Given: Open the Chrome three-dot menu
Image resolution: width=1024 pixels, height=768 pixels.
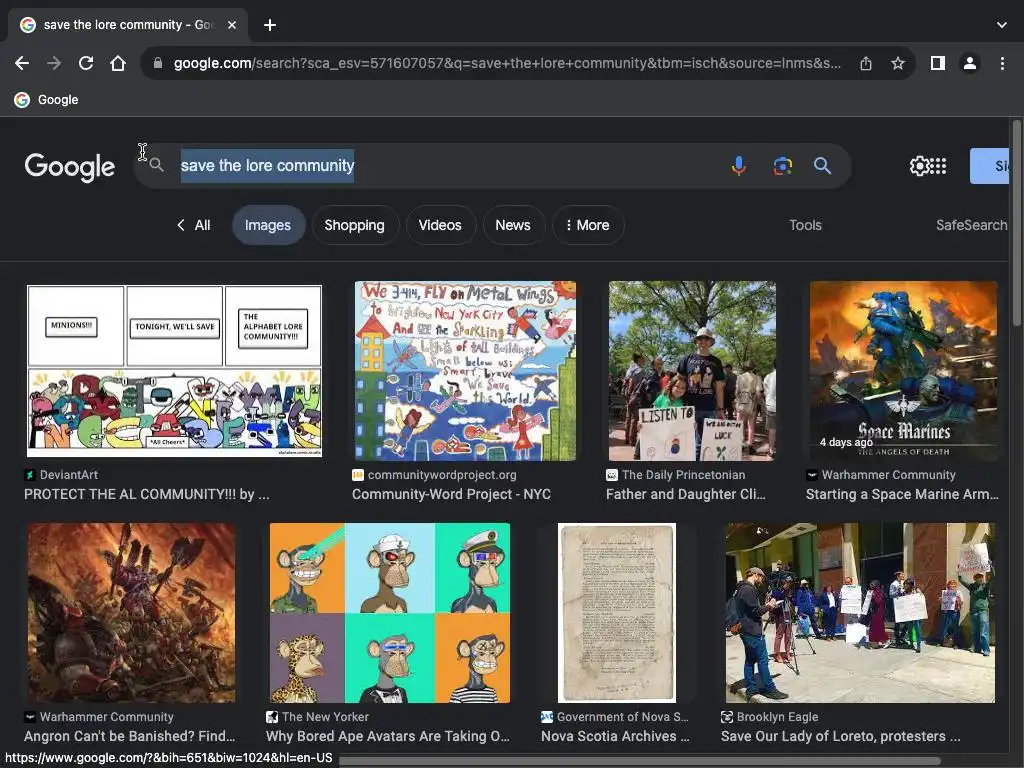Looking at the screenshot, I should [1002, 63].
